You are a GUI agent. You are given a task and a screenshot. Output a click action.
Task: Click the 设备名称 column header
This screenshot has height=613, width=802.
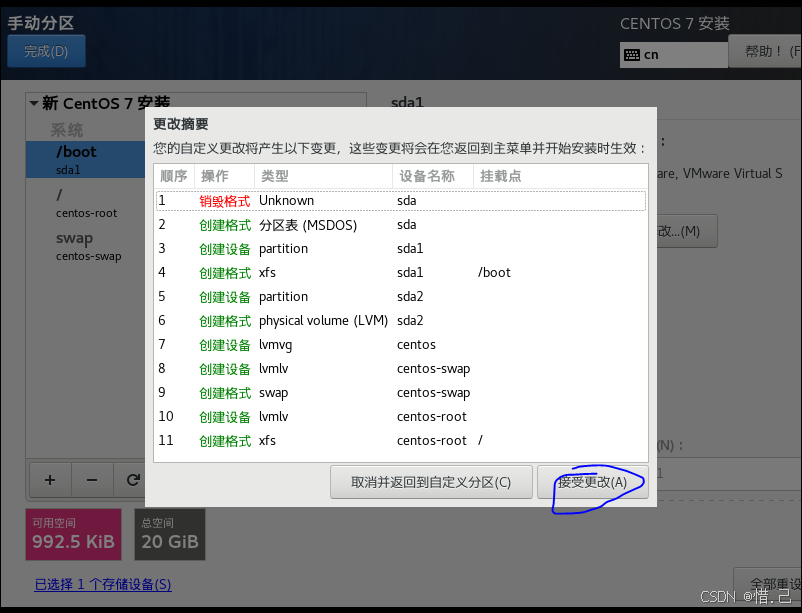426,176
